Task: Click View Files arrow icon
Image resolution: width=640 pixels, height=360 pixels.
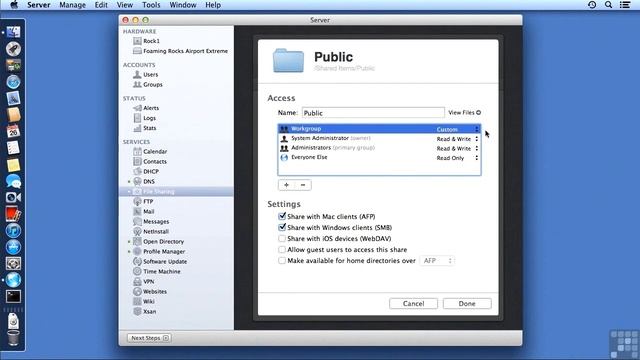Action: pyautogui.click(x=478, y=113)
